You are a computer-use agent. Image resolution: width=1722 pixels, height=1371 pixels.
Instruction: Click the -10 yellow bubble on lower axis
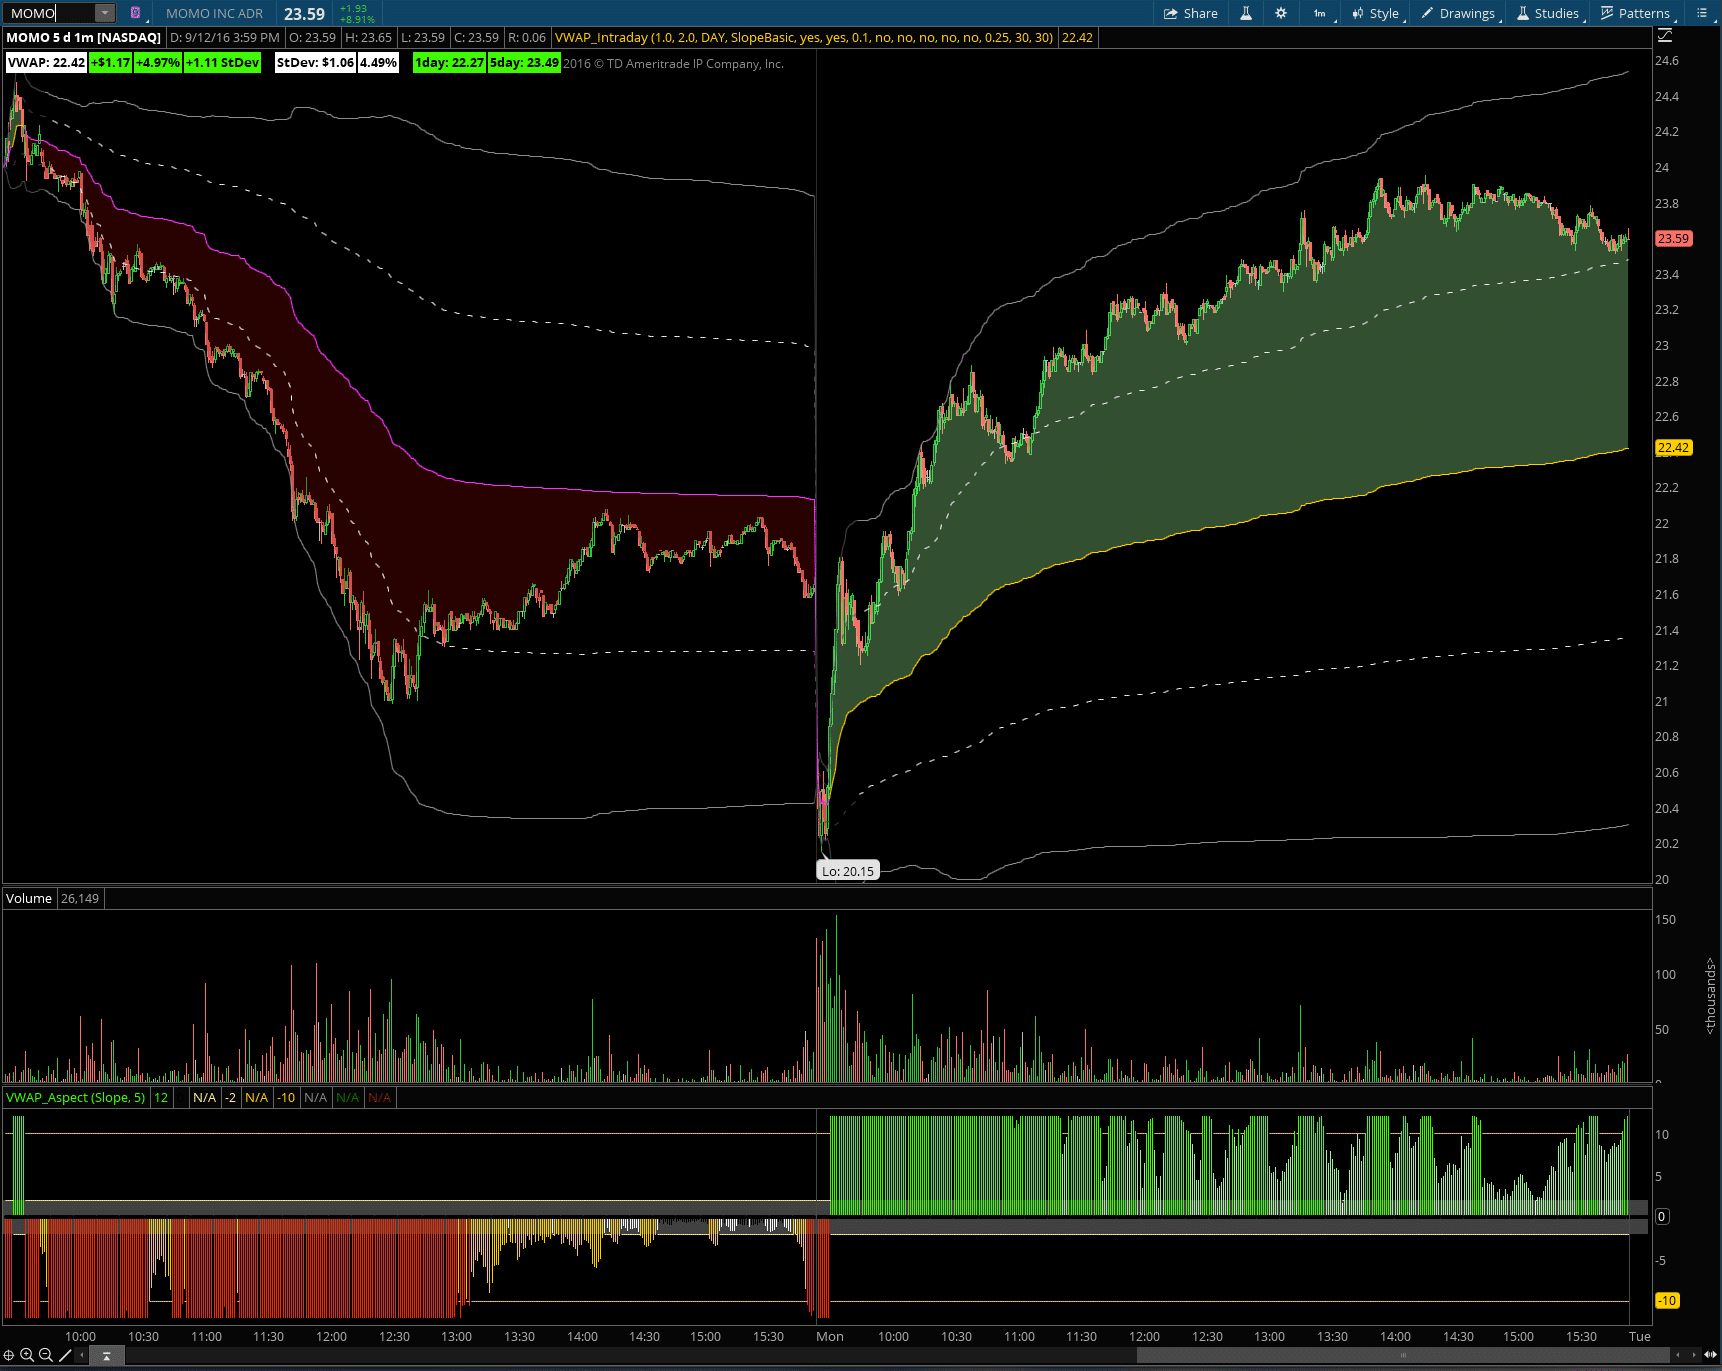(1667, 1301)
